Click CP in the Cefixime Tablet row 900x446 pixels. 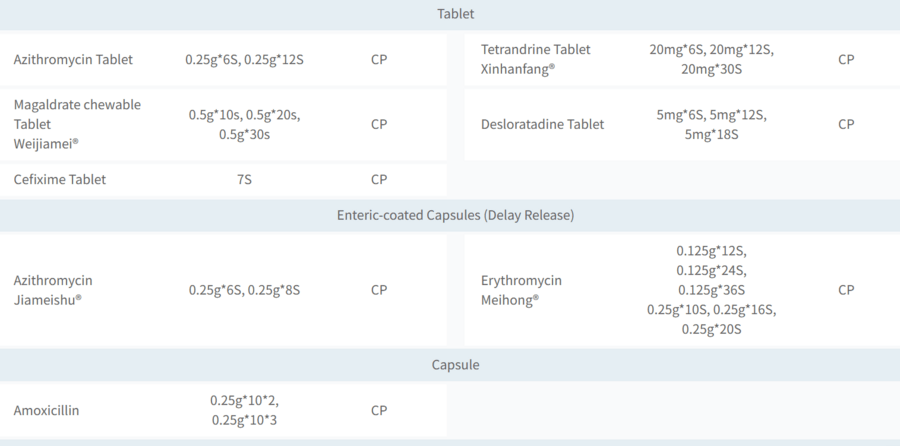tap(379, 180)
